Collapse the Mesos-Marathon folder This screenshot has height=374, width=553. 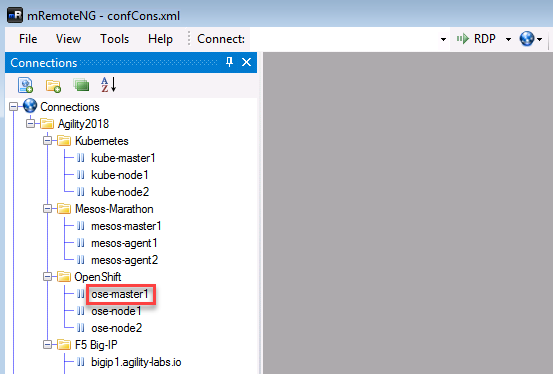(x=48, y=209)
